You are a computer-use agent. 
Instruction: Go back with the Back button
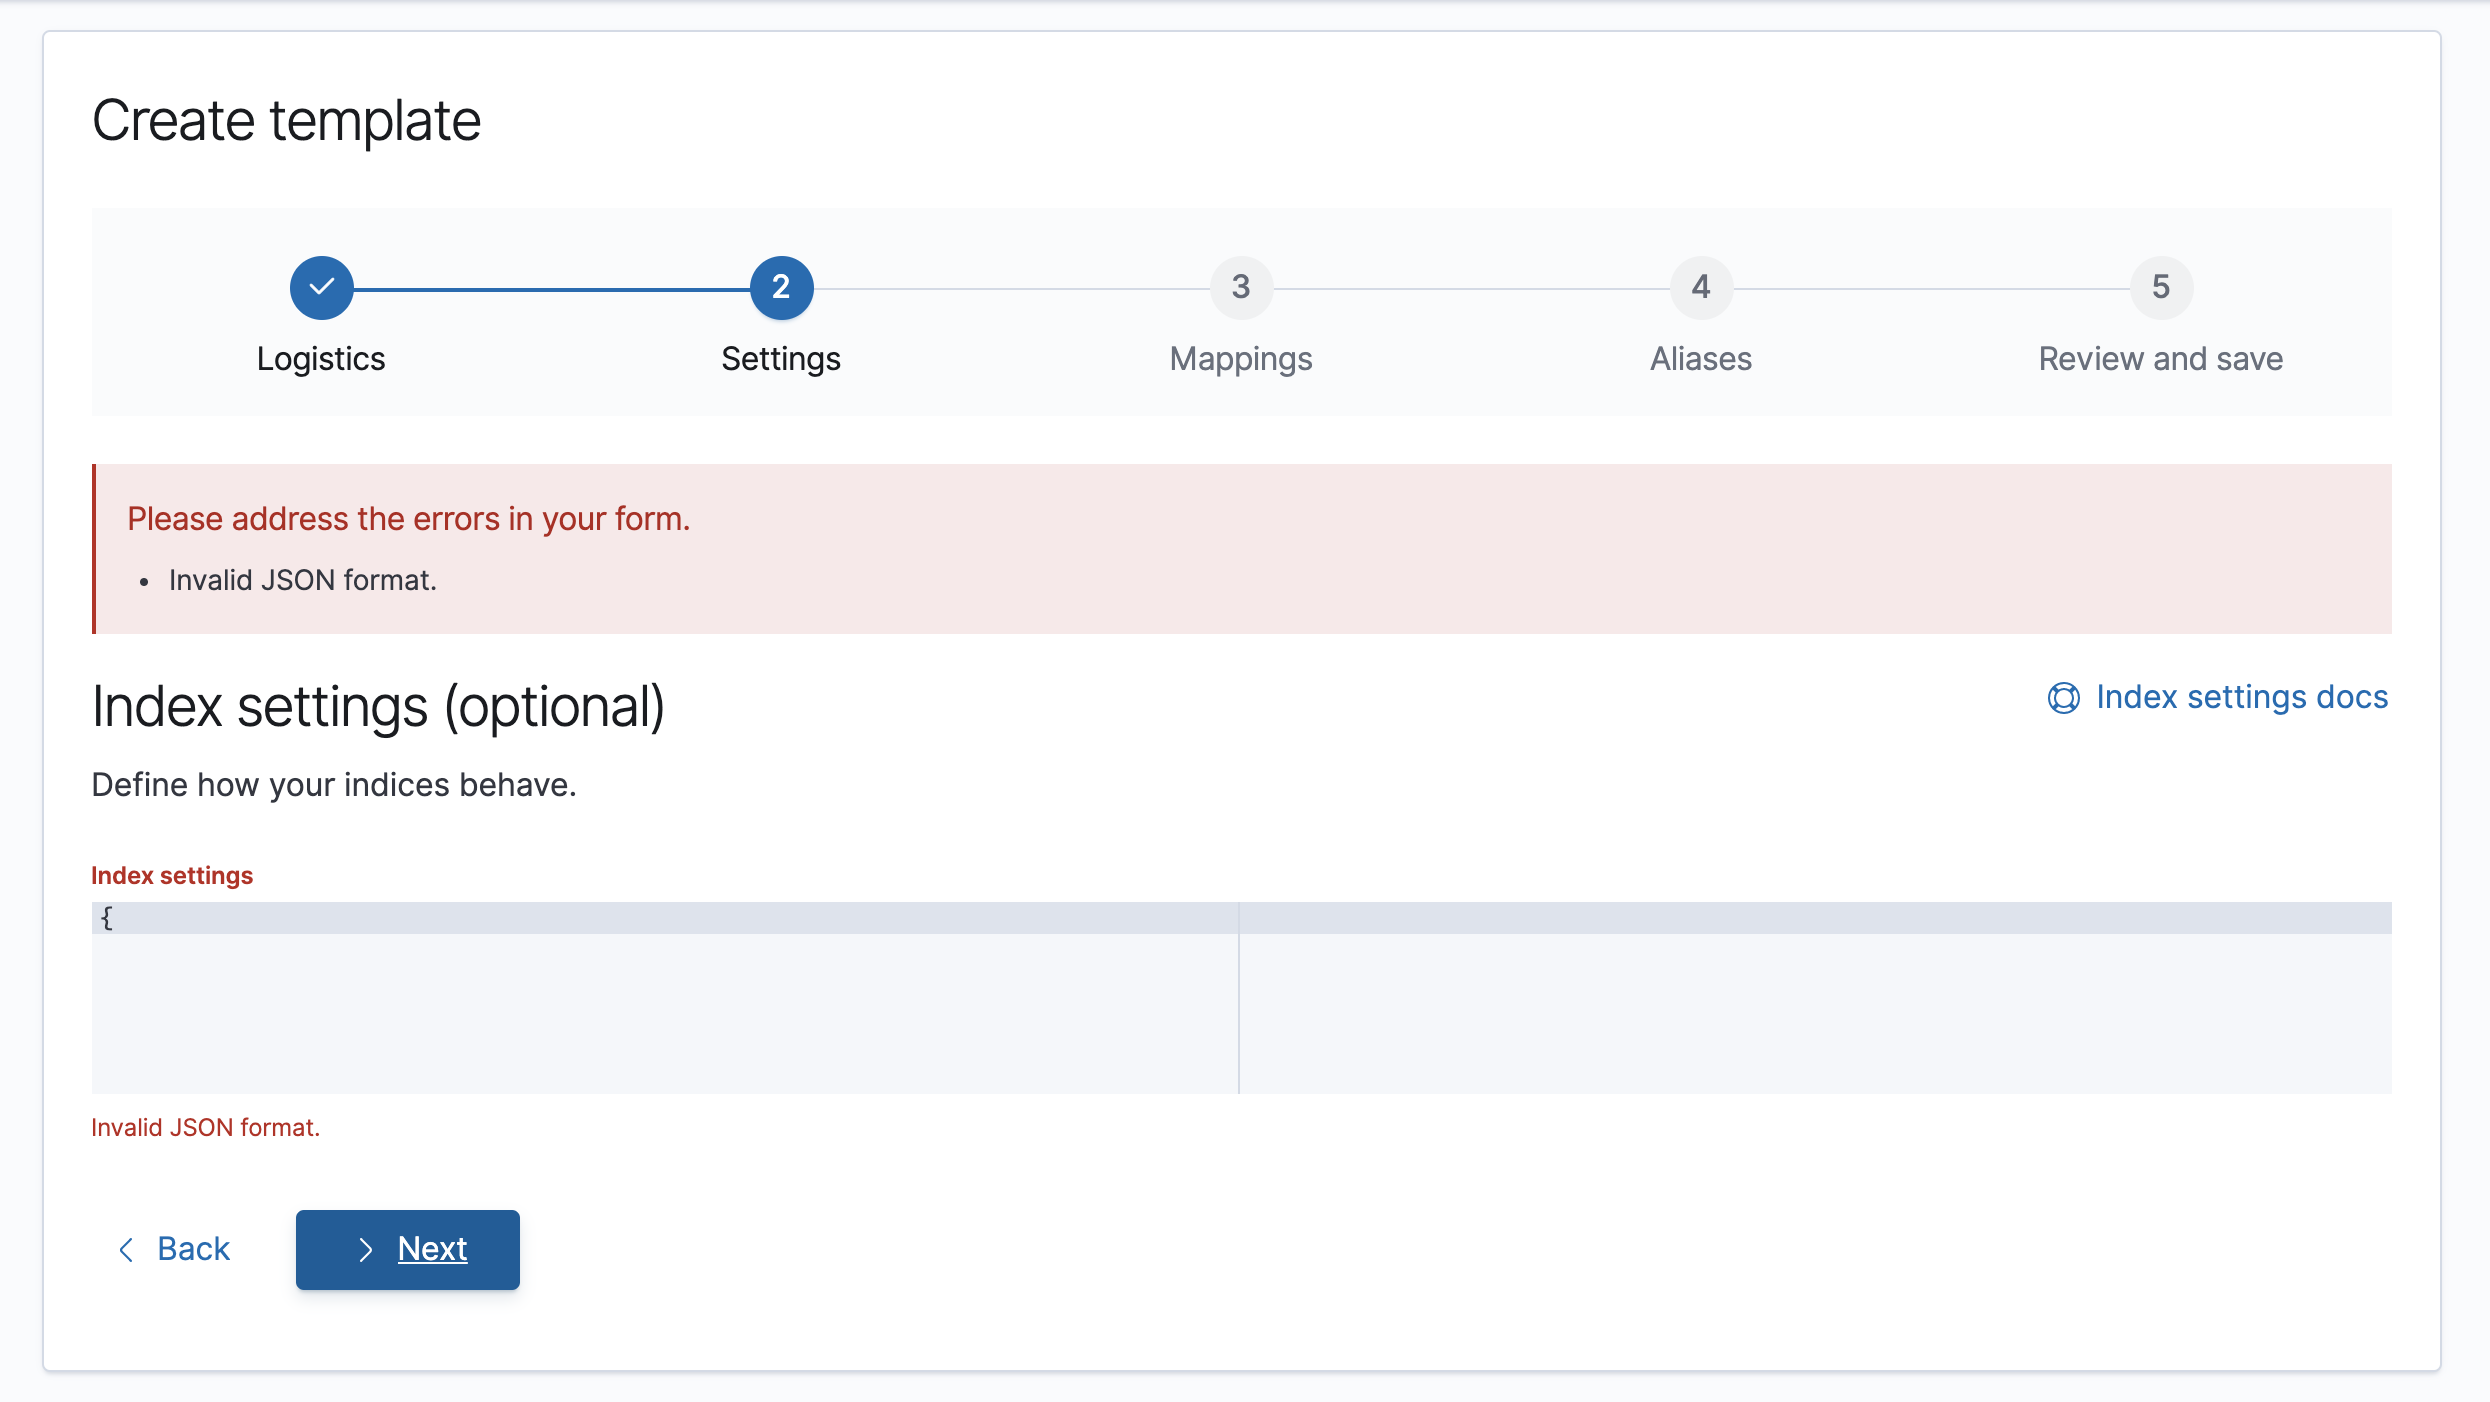[175, 1249]
